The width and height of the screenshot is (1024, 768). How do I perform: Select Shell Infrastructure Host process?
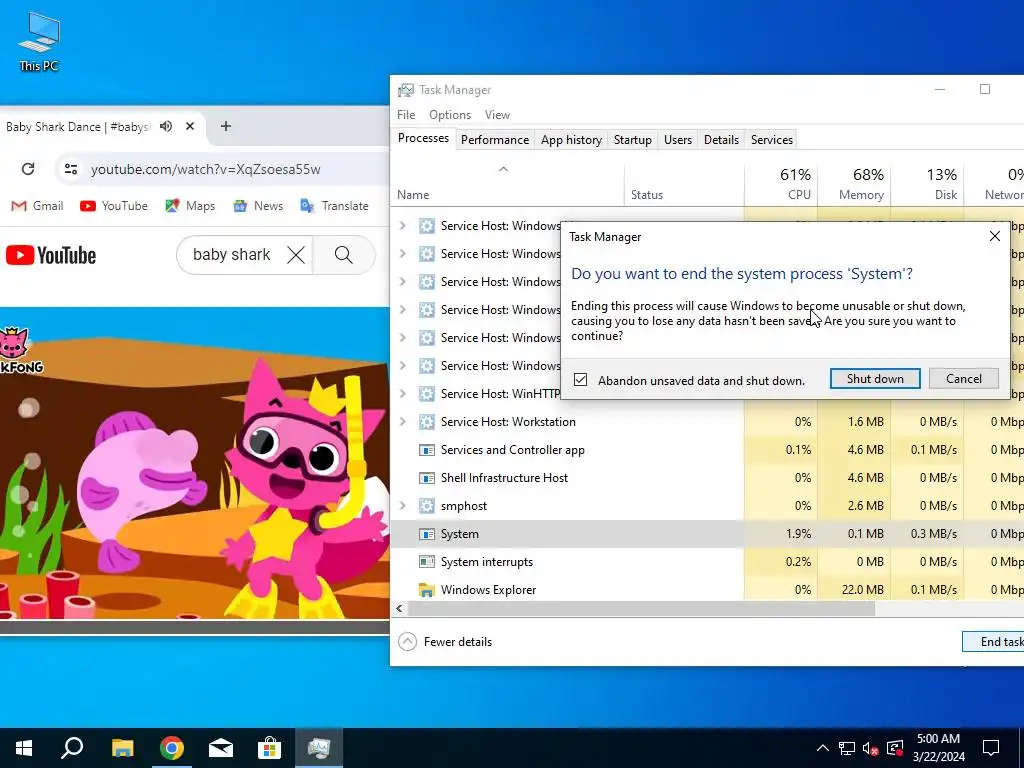[707, 478]
